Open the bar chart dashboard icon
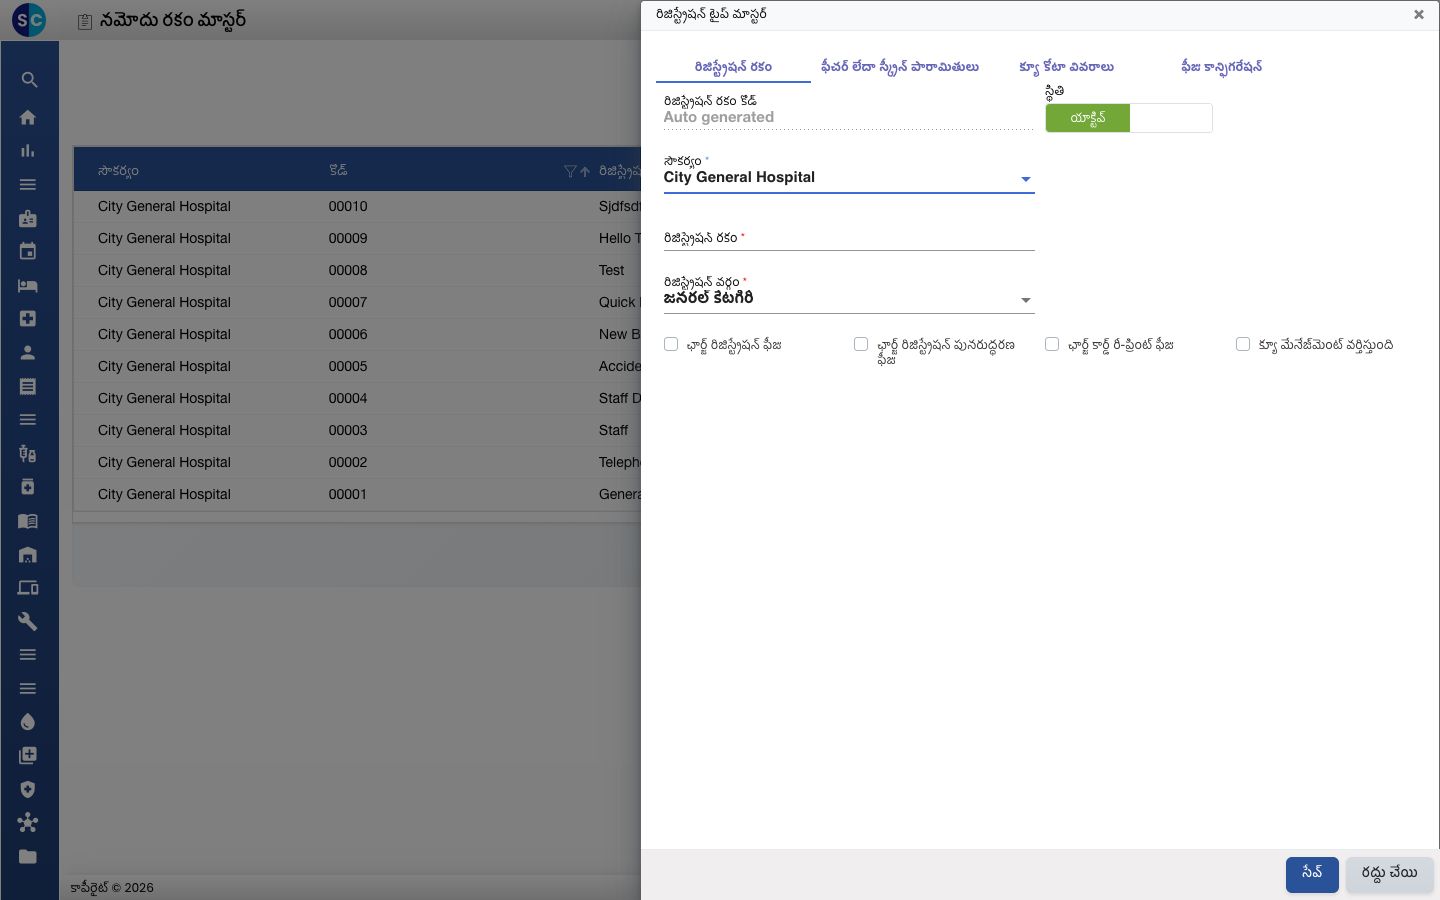The width and height of the screenshot is (1440, 900). point(28,151)
